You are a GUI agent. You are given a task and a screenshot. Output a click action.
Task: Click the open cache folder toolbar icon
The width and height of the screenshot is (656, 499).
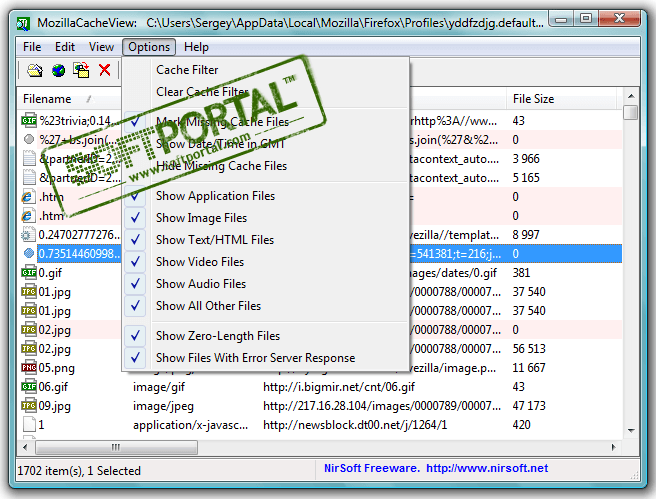click(x=35, y=70)
